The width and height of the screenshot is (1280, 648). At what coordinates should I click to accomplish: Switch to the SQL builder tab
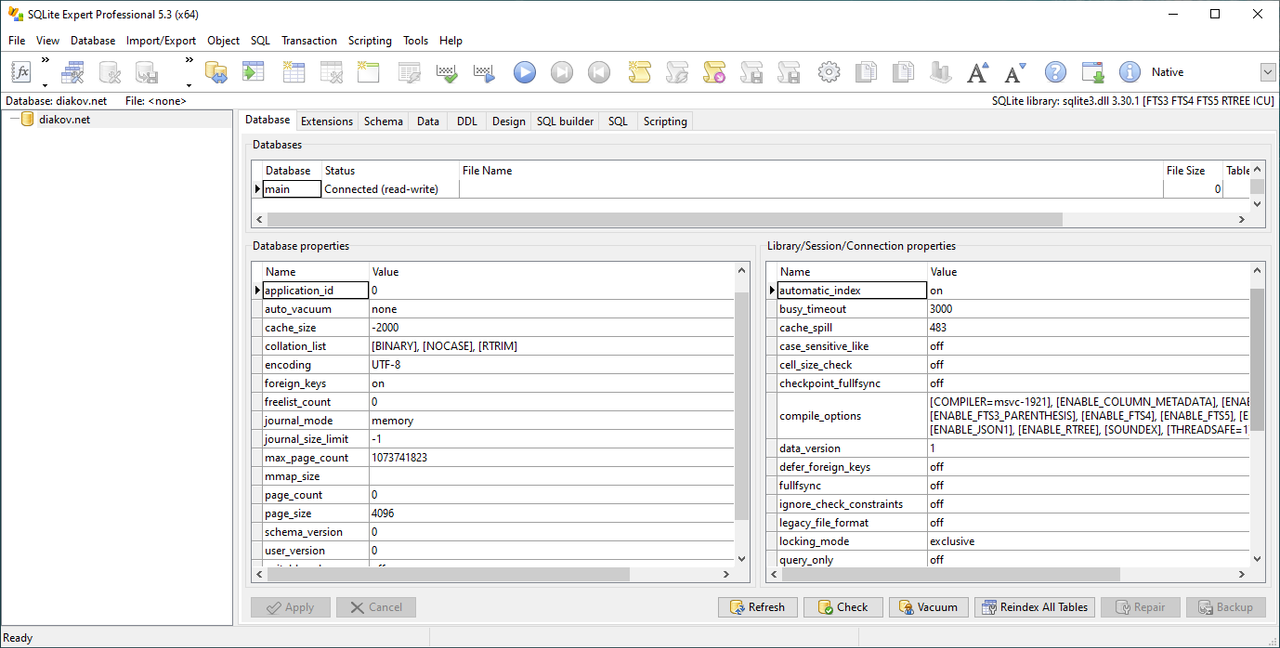pos(565,121)
